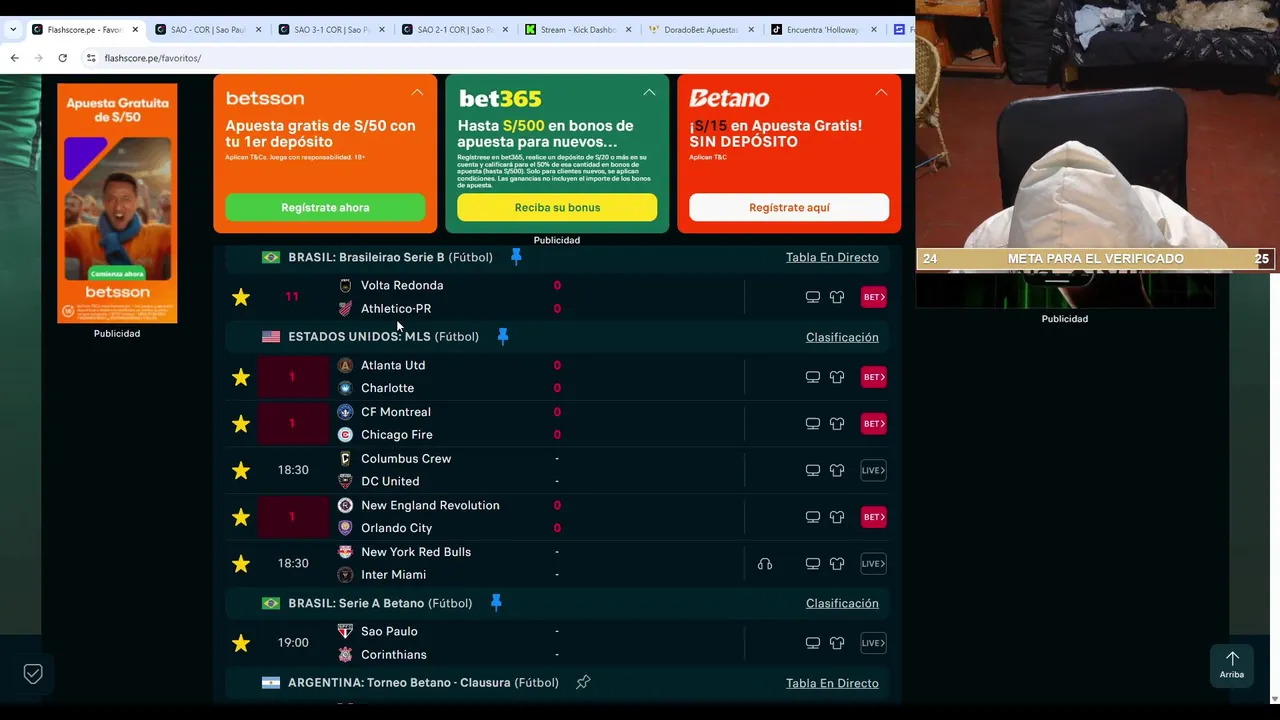Open lineup shirt icon for Columbus Crew match
Image resolution: width=1280 pixels, height=720 pixels.
(837, 470)
